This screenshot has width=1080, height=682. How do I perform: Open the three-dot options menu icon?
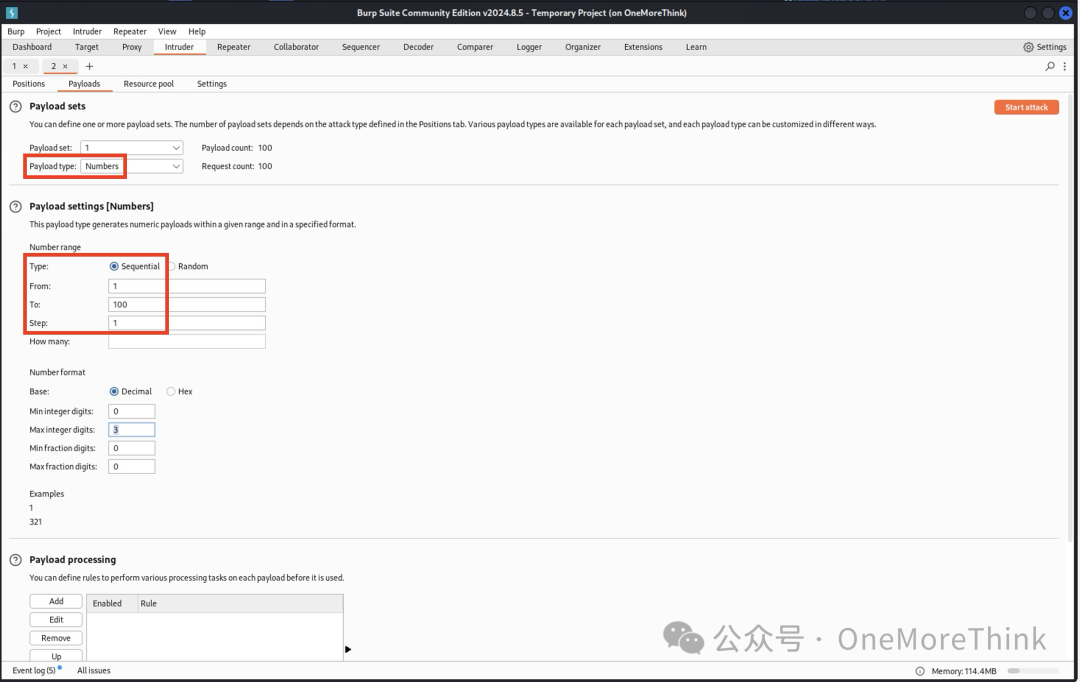tap(1065, 66)
